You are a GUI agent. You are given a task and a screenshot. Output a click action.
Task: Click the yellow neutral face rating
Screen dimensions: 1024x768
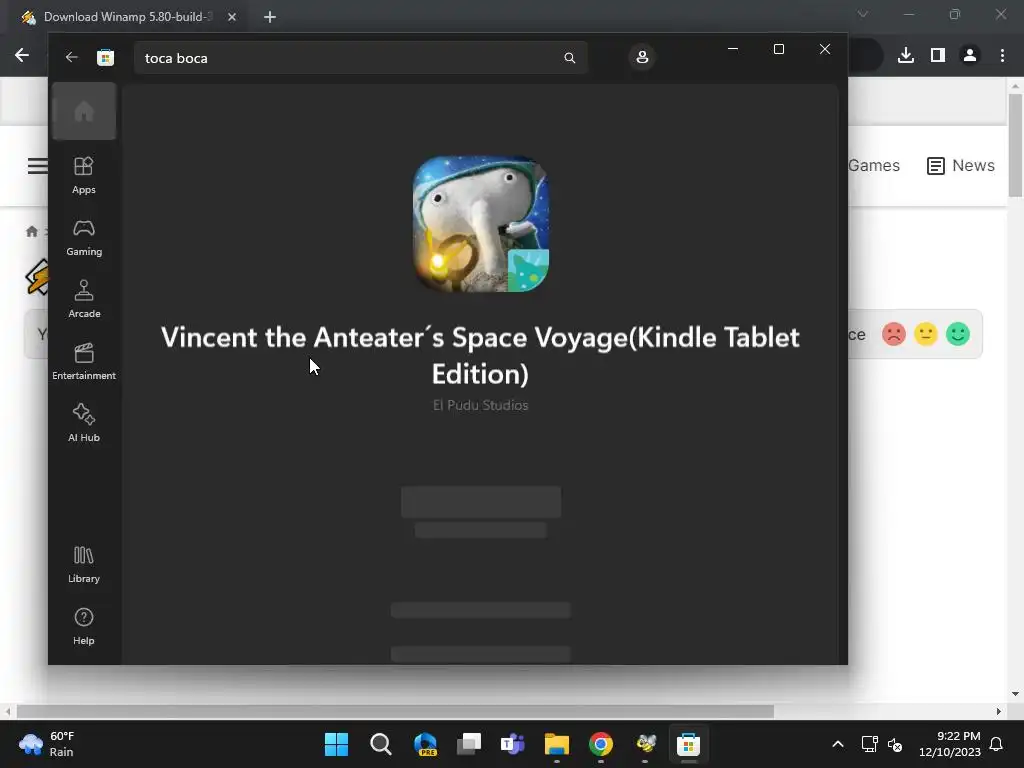pos(925,334)
